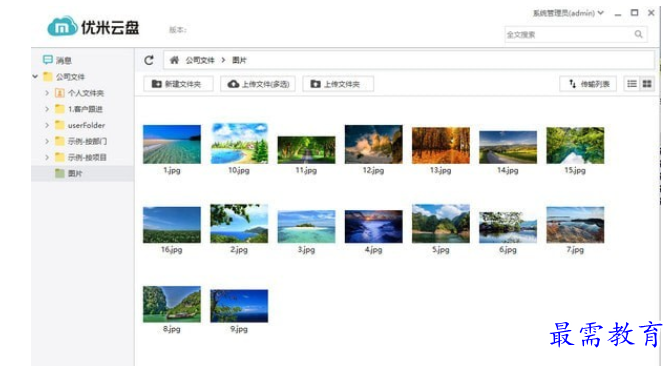Switch to list view layout
671x366 pixels.
pyautogui.click(x=632, y=84)
